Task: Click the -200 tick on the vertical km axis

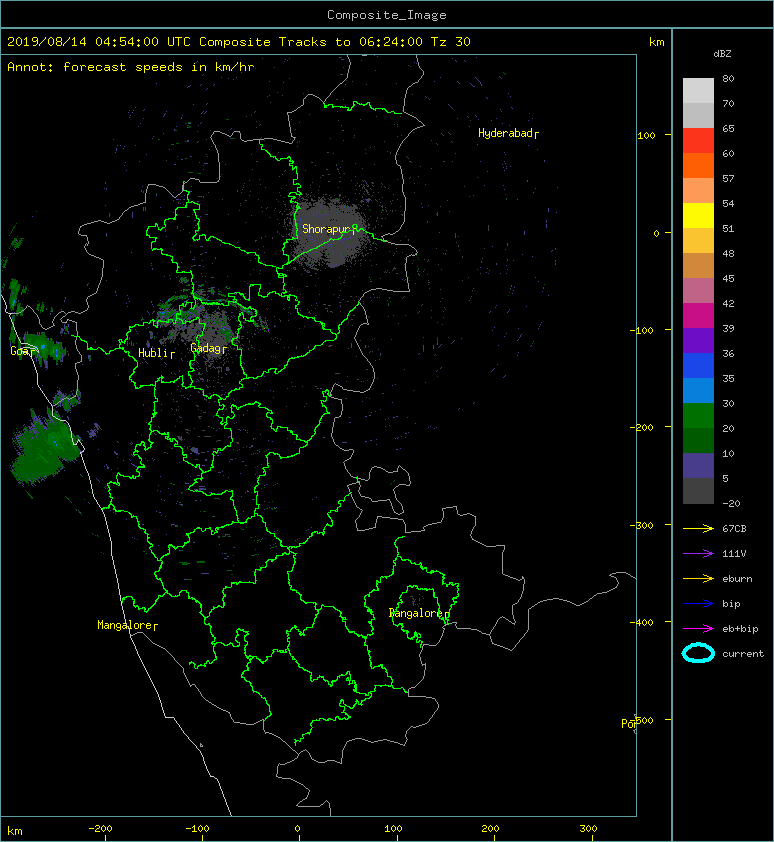Action: click(641, 427)
